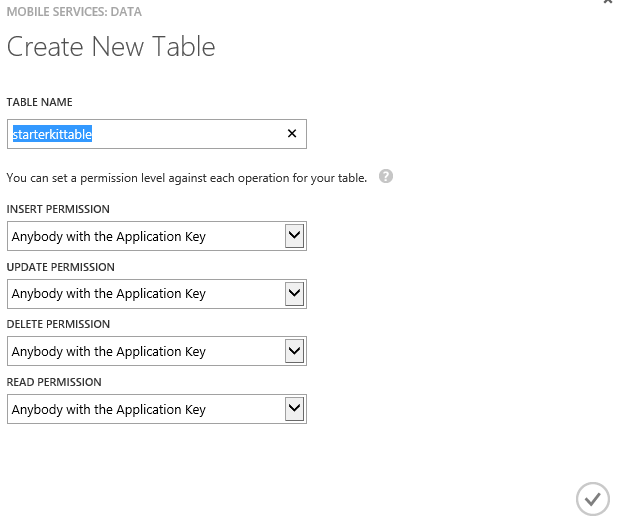Click the UPDATE PERMISSION label
This screenshot has width=618, height=526.
(60, 267)
